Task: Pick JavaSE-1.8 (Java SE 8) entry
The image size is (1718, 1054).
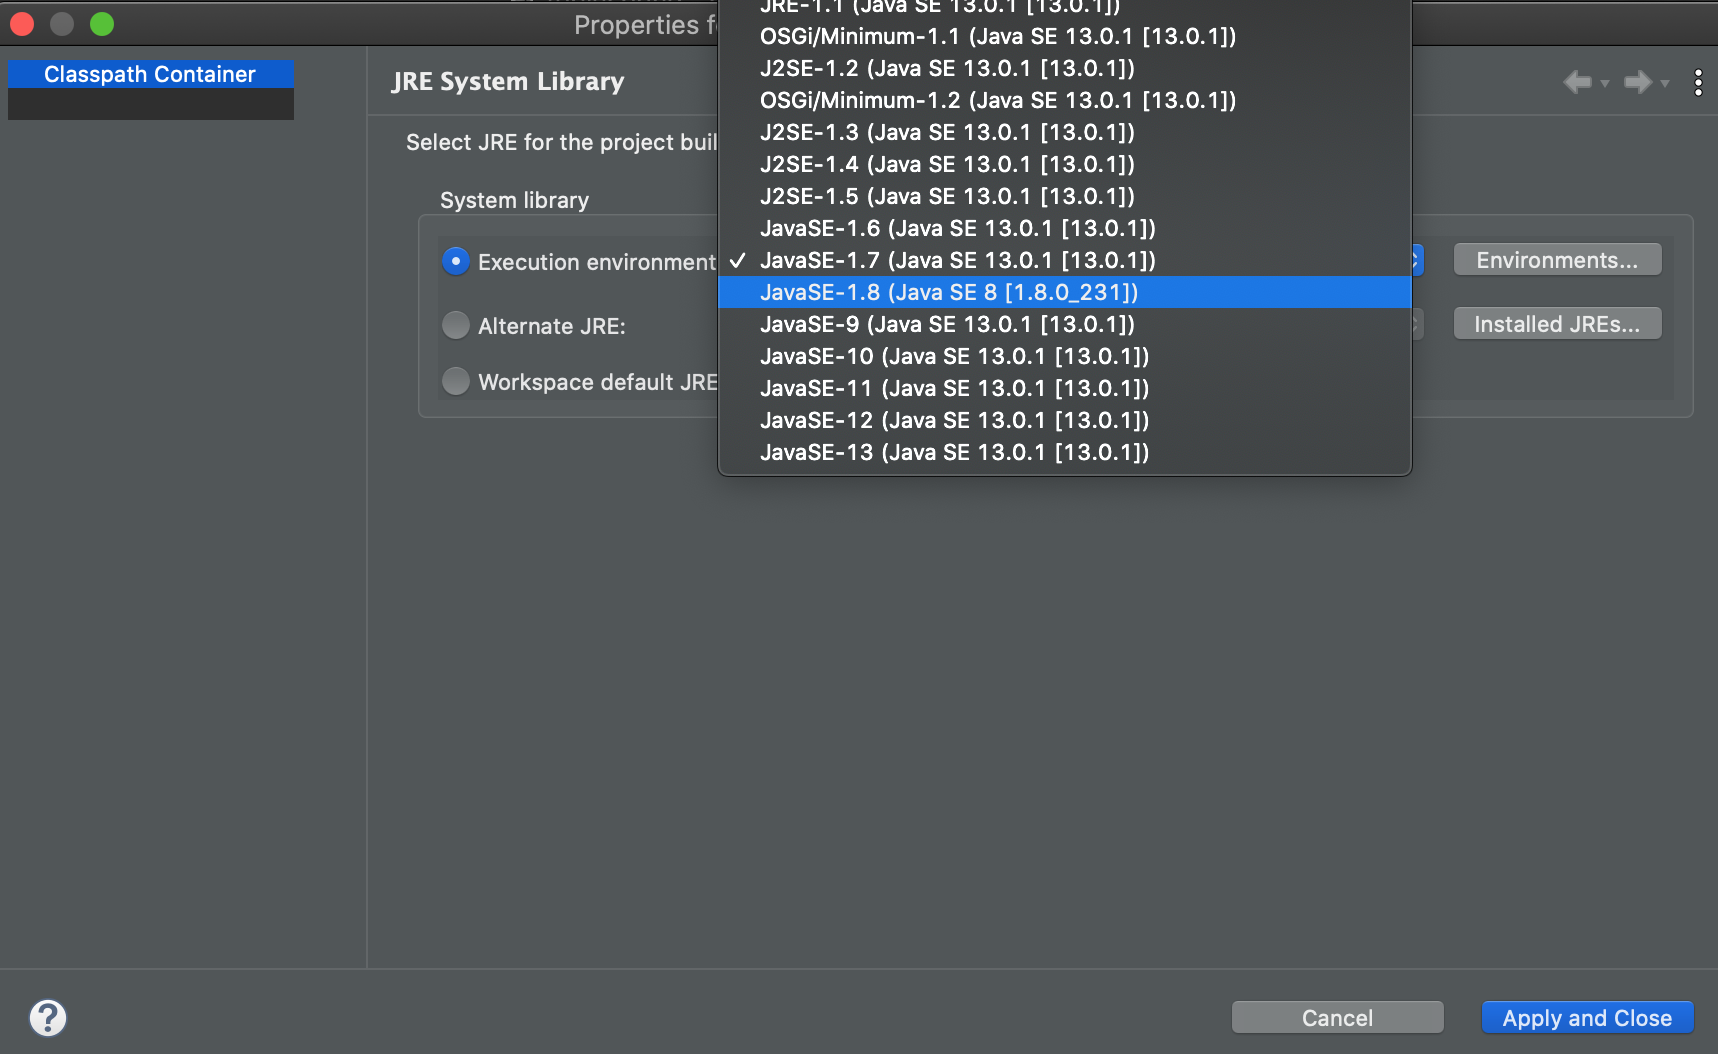Action: point(1065,292)
